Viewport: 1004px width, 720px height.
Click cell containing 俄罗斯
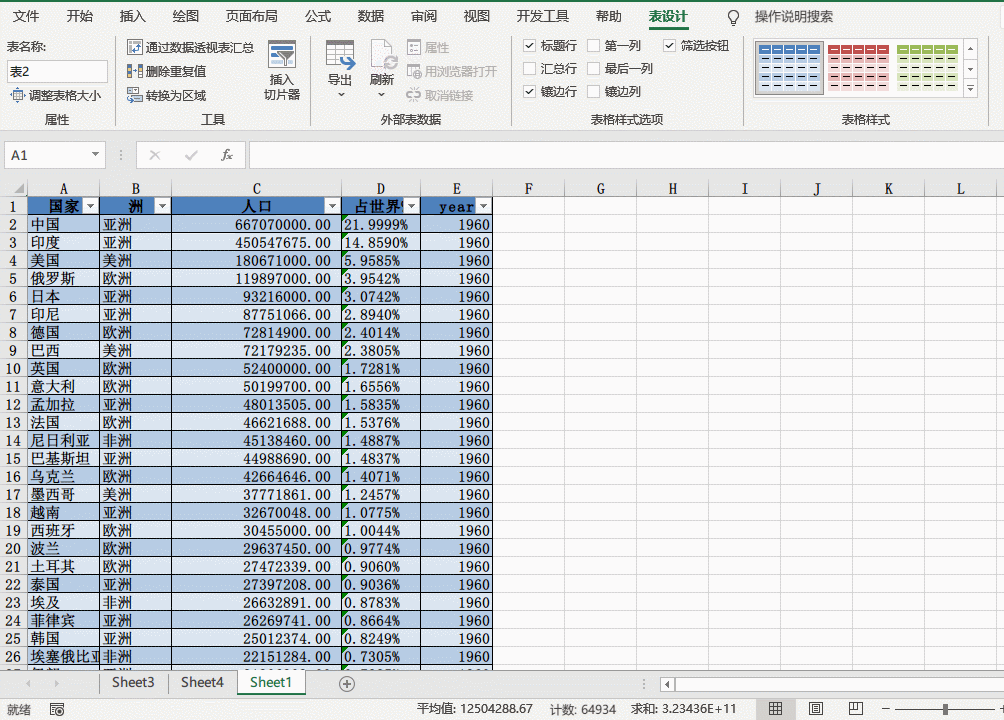tap(63, 279)
